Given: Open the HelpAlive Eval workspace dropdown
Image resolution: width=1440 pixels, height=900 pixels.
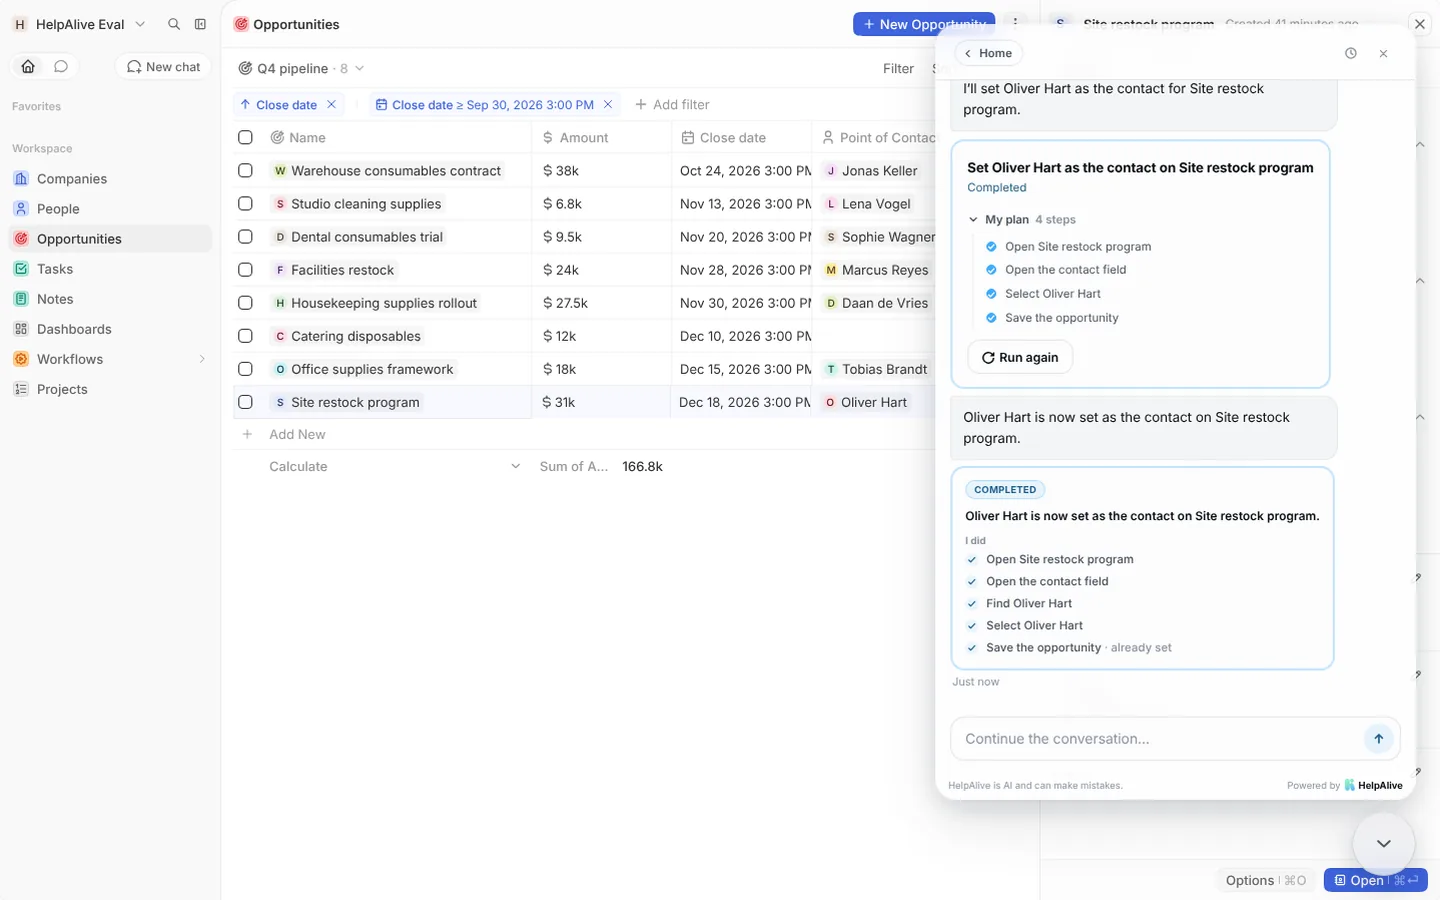Looking at the screenshot, I should tap(80, 24).
